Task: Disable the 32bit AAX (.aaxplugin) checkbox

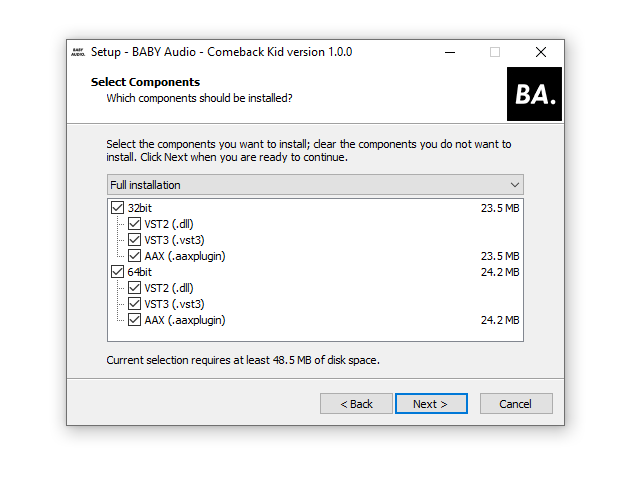Action: pyautogui.click(x=134, y=256)
